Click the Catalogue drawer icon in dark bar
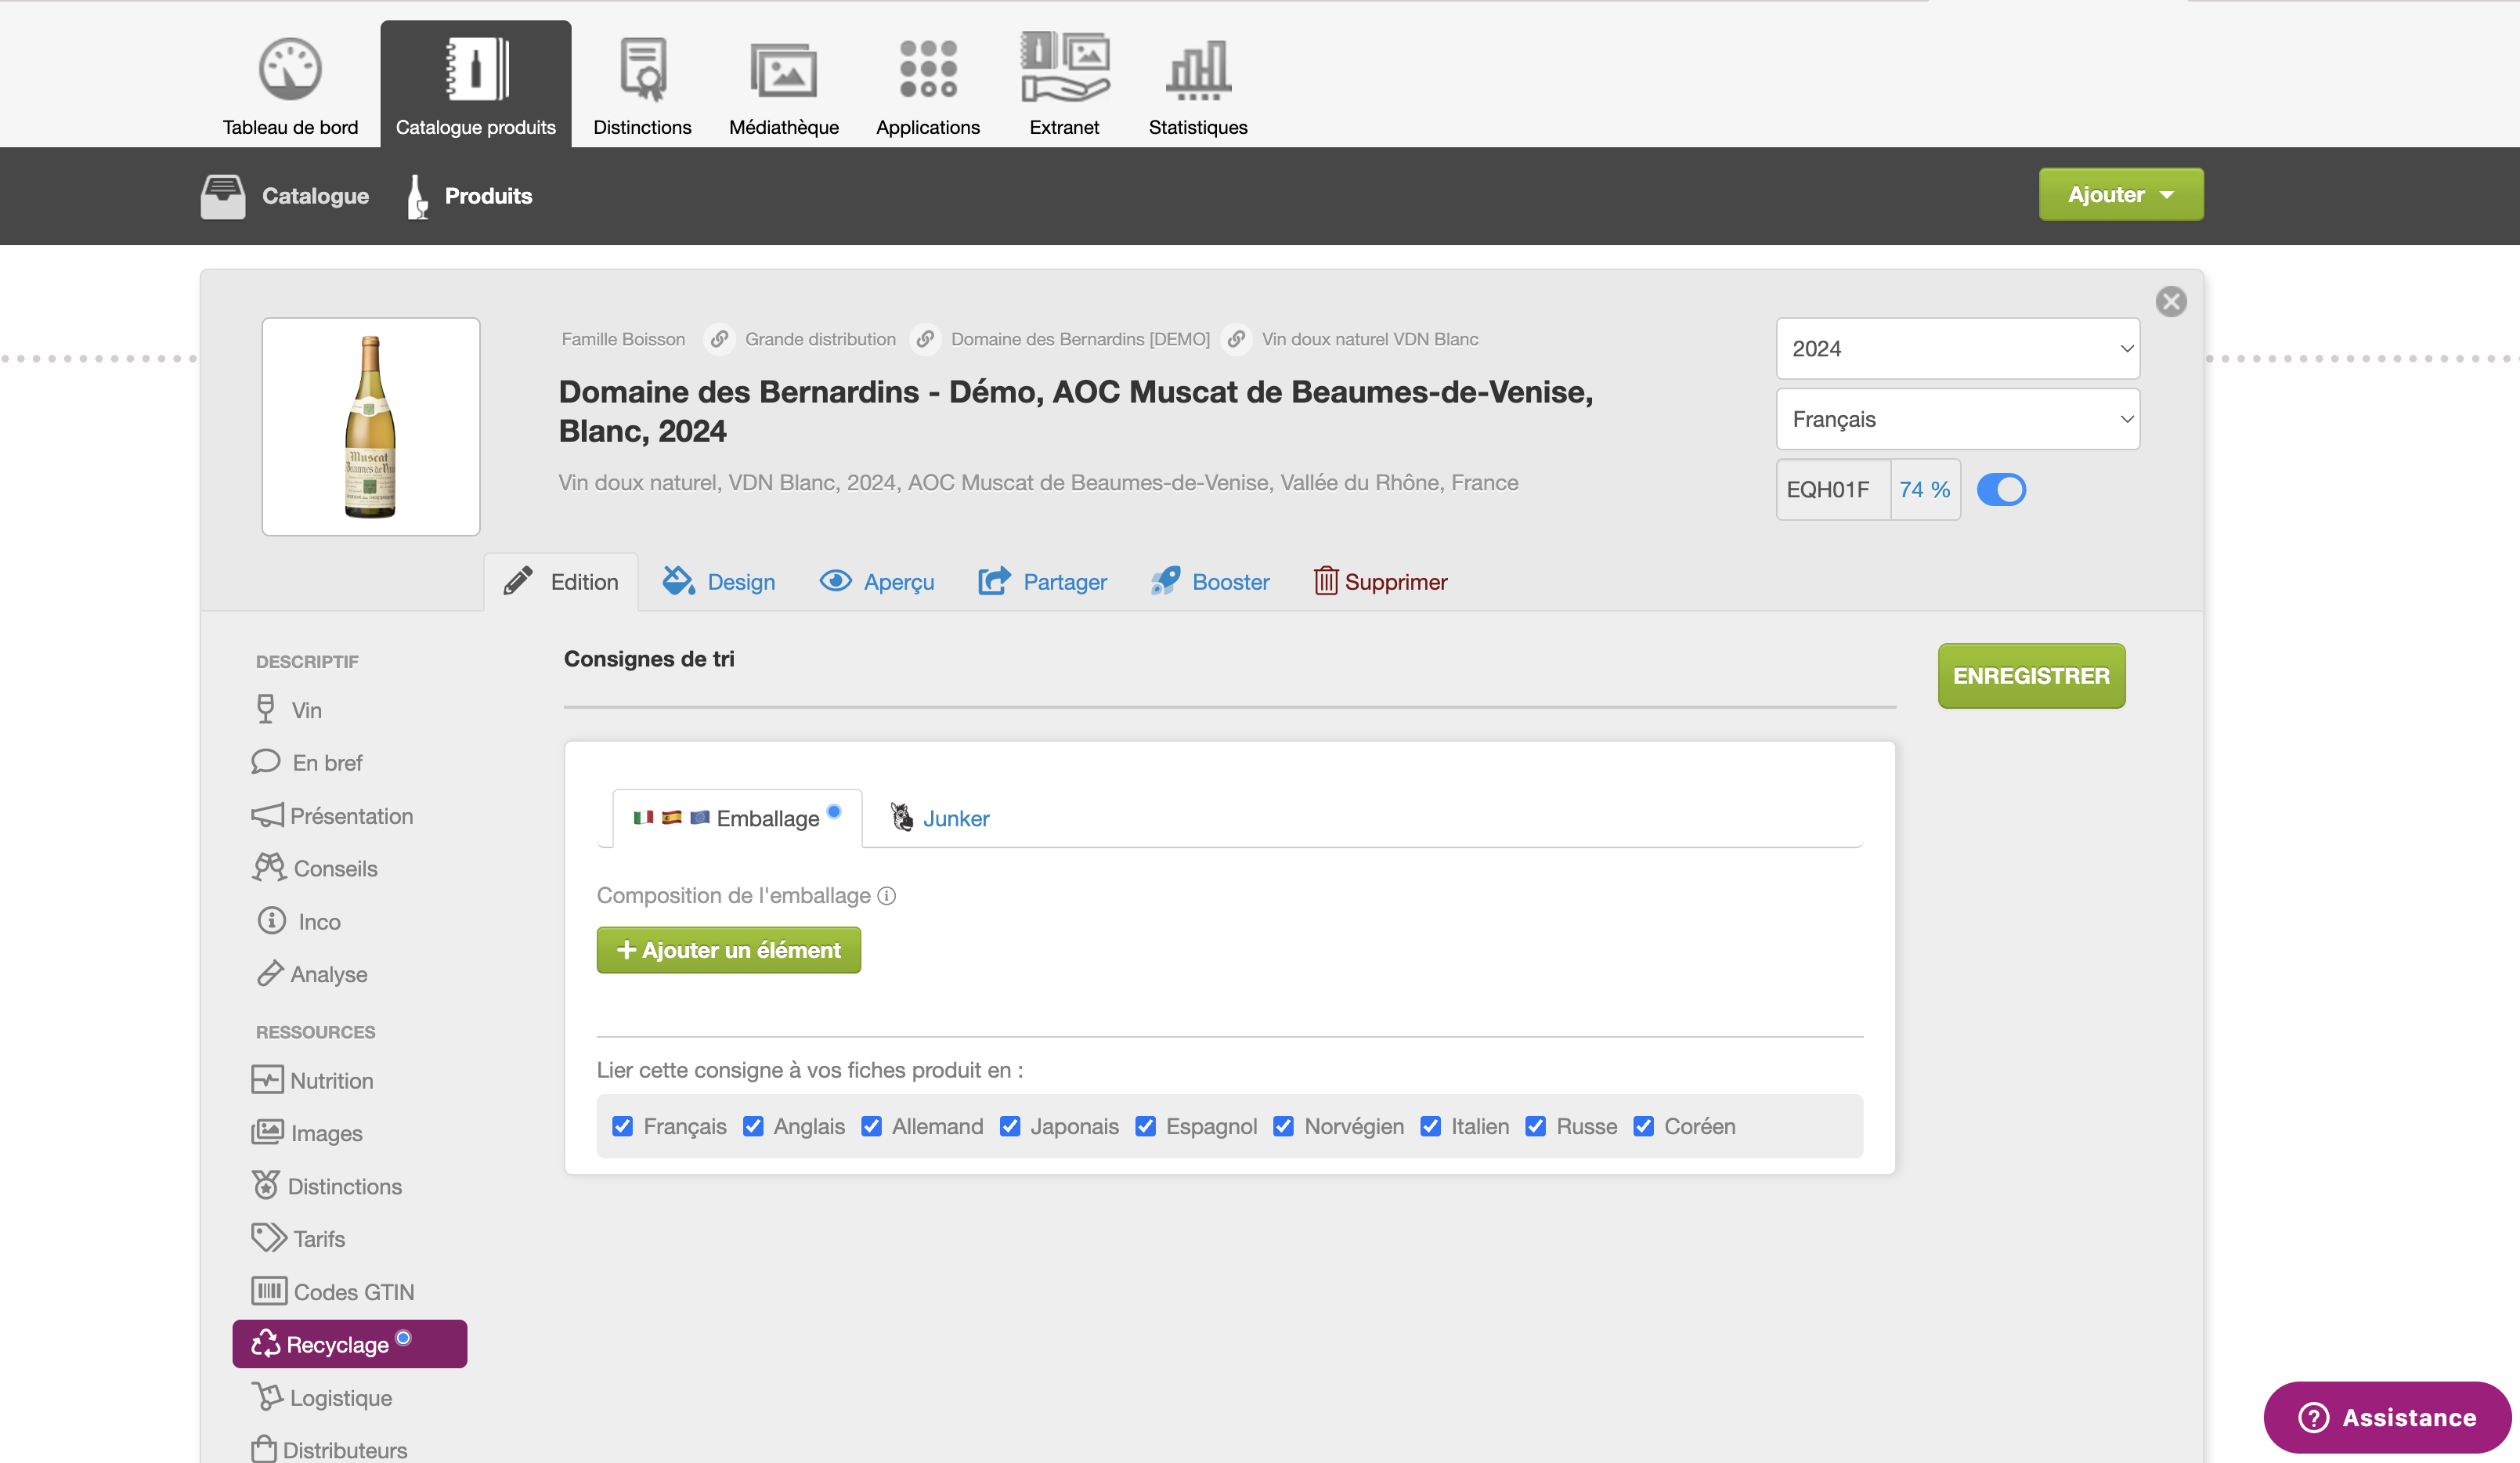The width and height of the screenshot is (2520, 1463). click(222, 196)
